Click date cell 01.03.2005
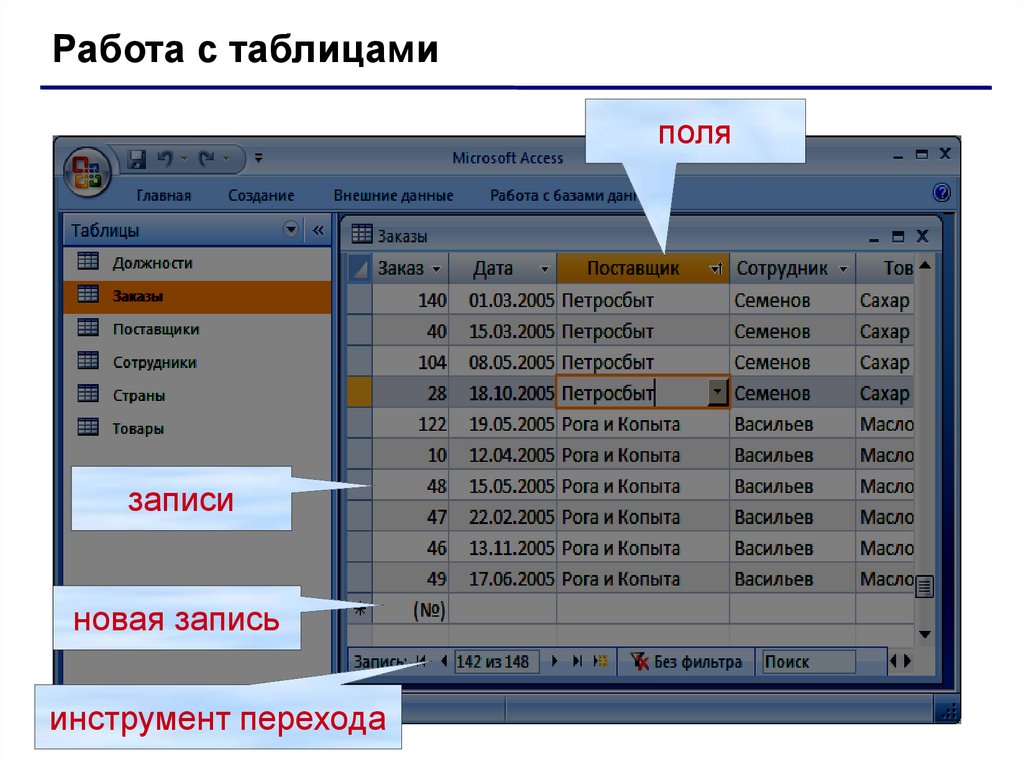 (503, 301)
